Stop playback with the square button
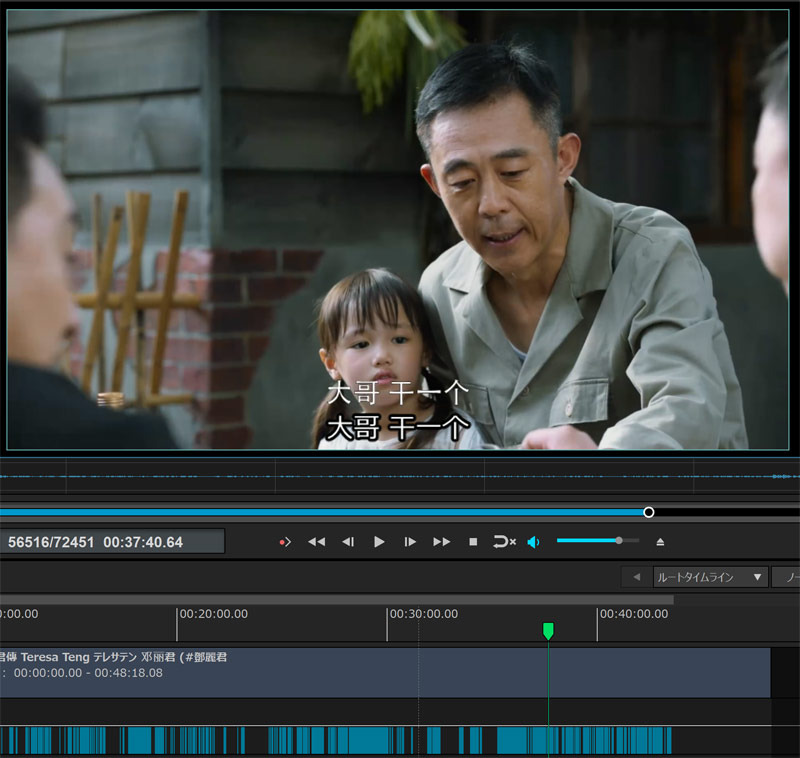 [473, 542]
